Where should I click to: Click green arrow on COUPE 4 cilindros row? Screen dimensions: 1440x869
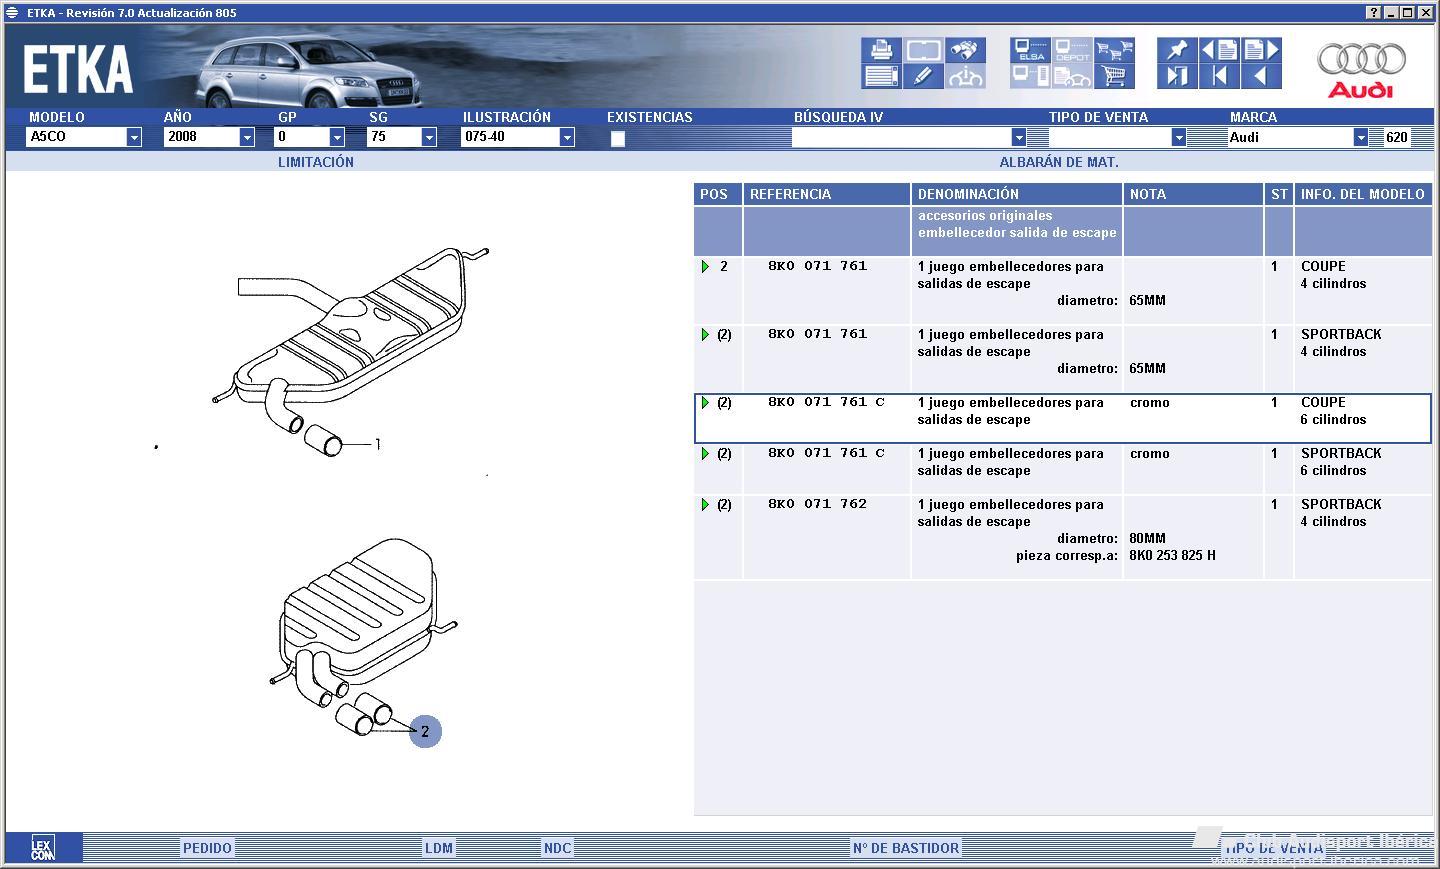(x=705, y=267)
